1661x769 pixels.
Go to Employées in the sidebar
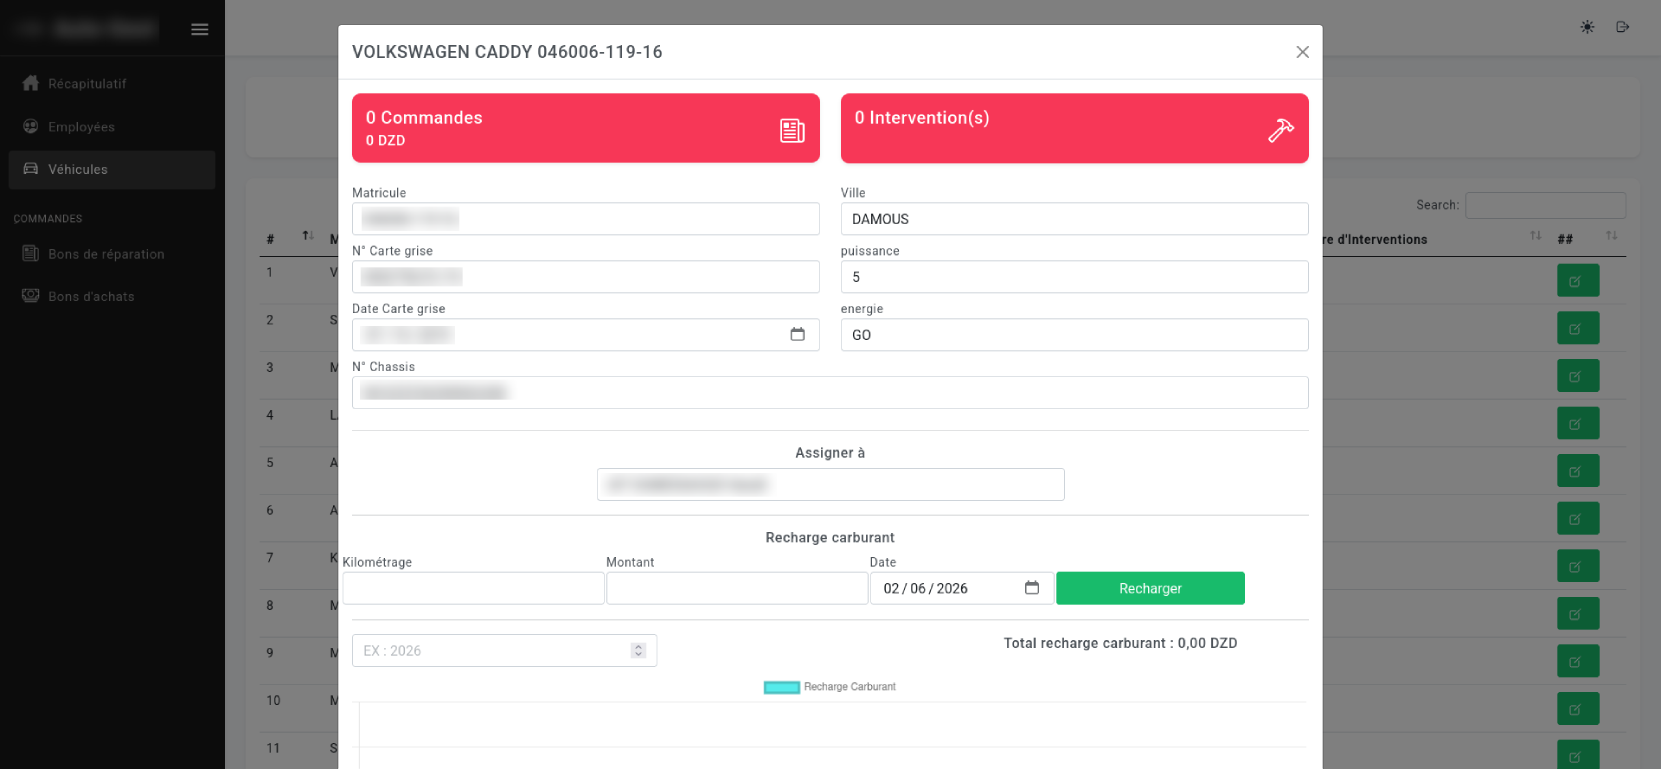[81, 127]
